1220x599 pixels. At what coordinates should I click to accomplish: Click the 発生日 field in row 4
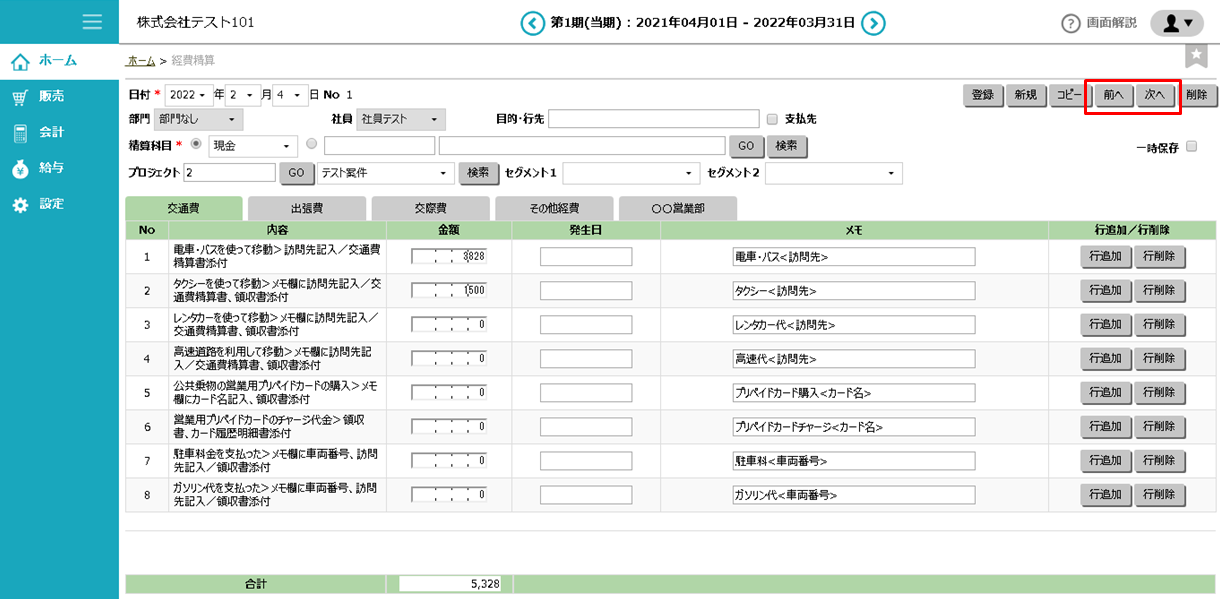coord(586,359)
